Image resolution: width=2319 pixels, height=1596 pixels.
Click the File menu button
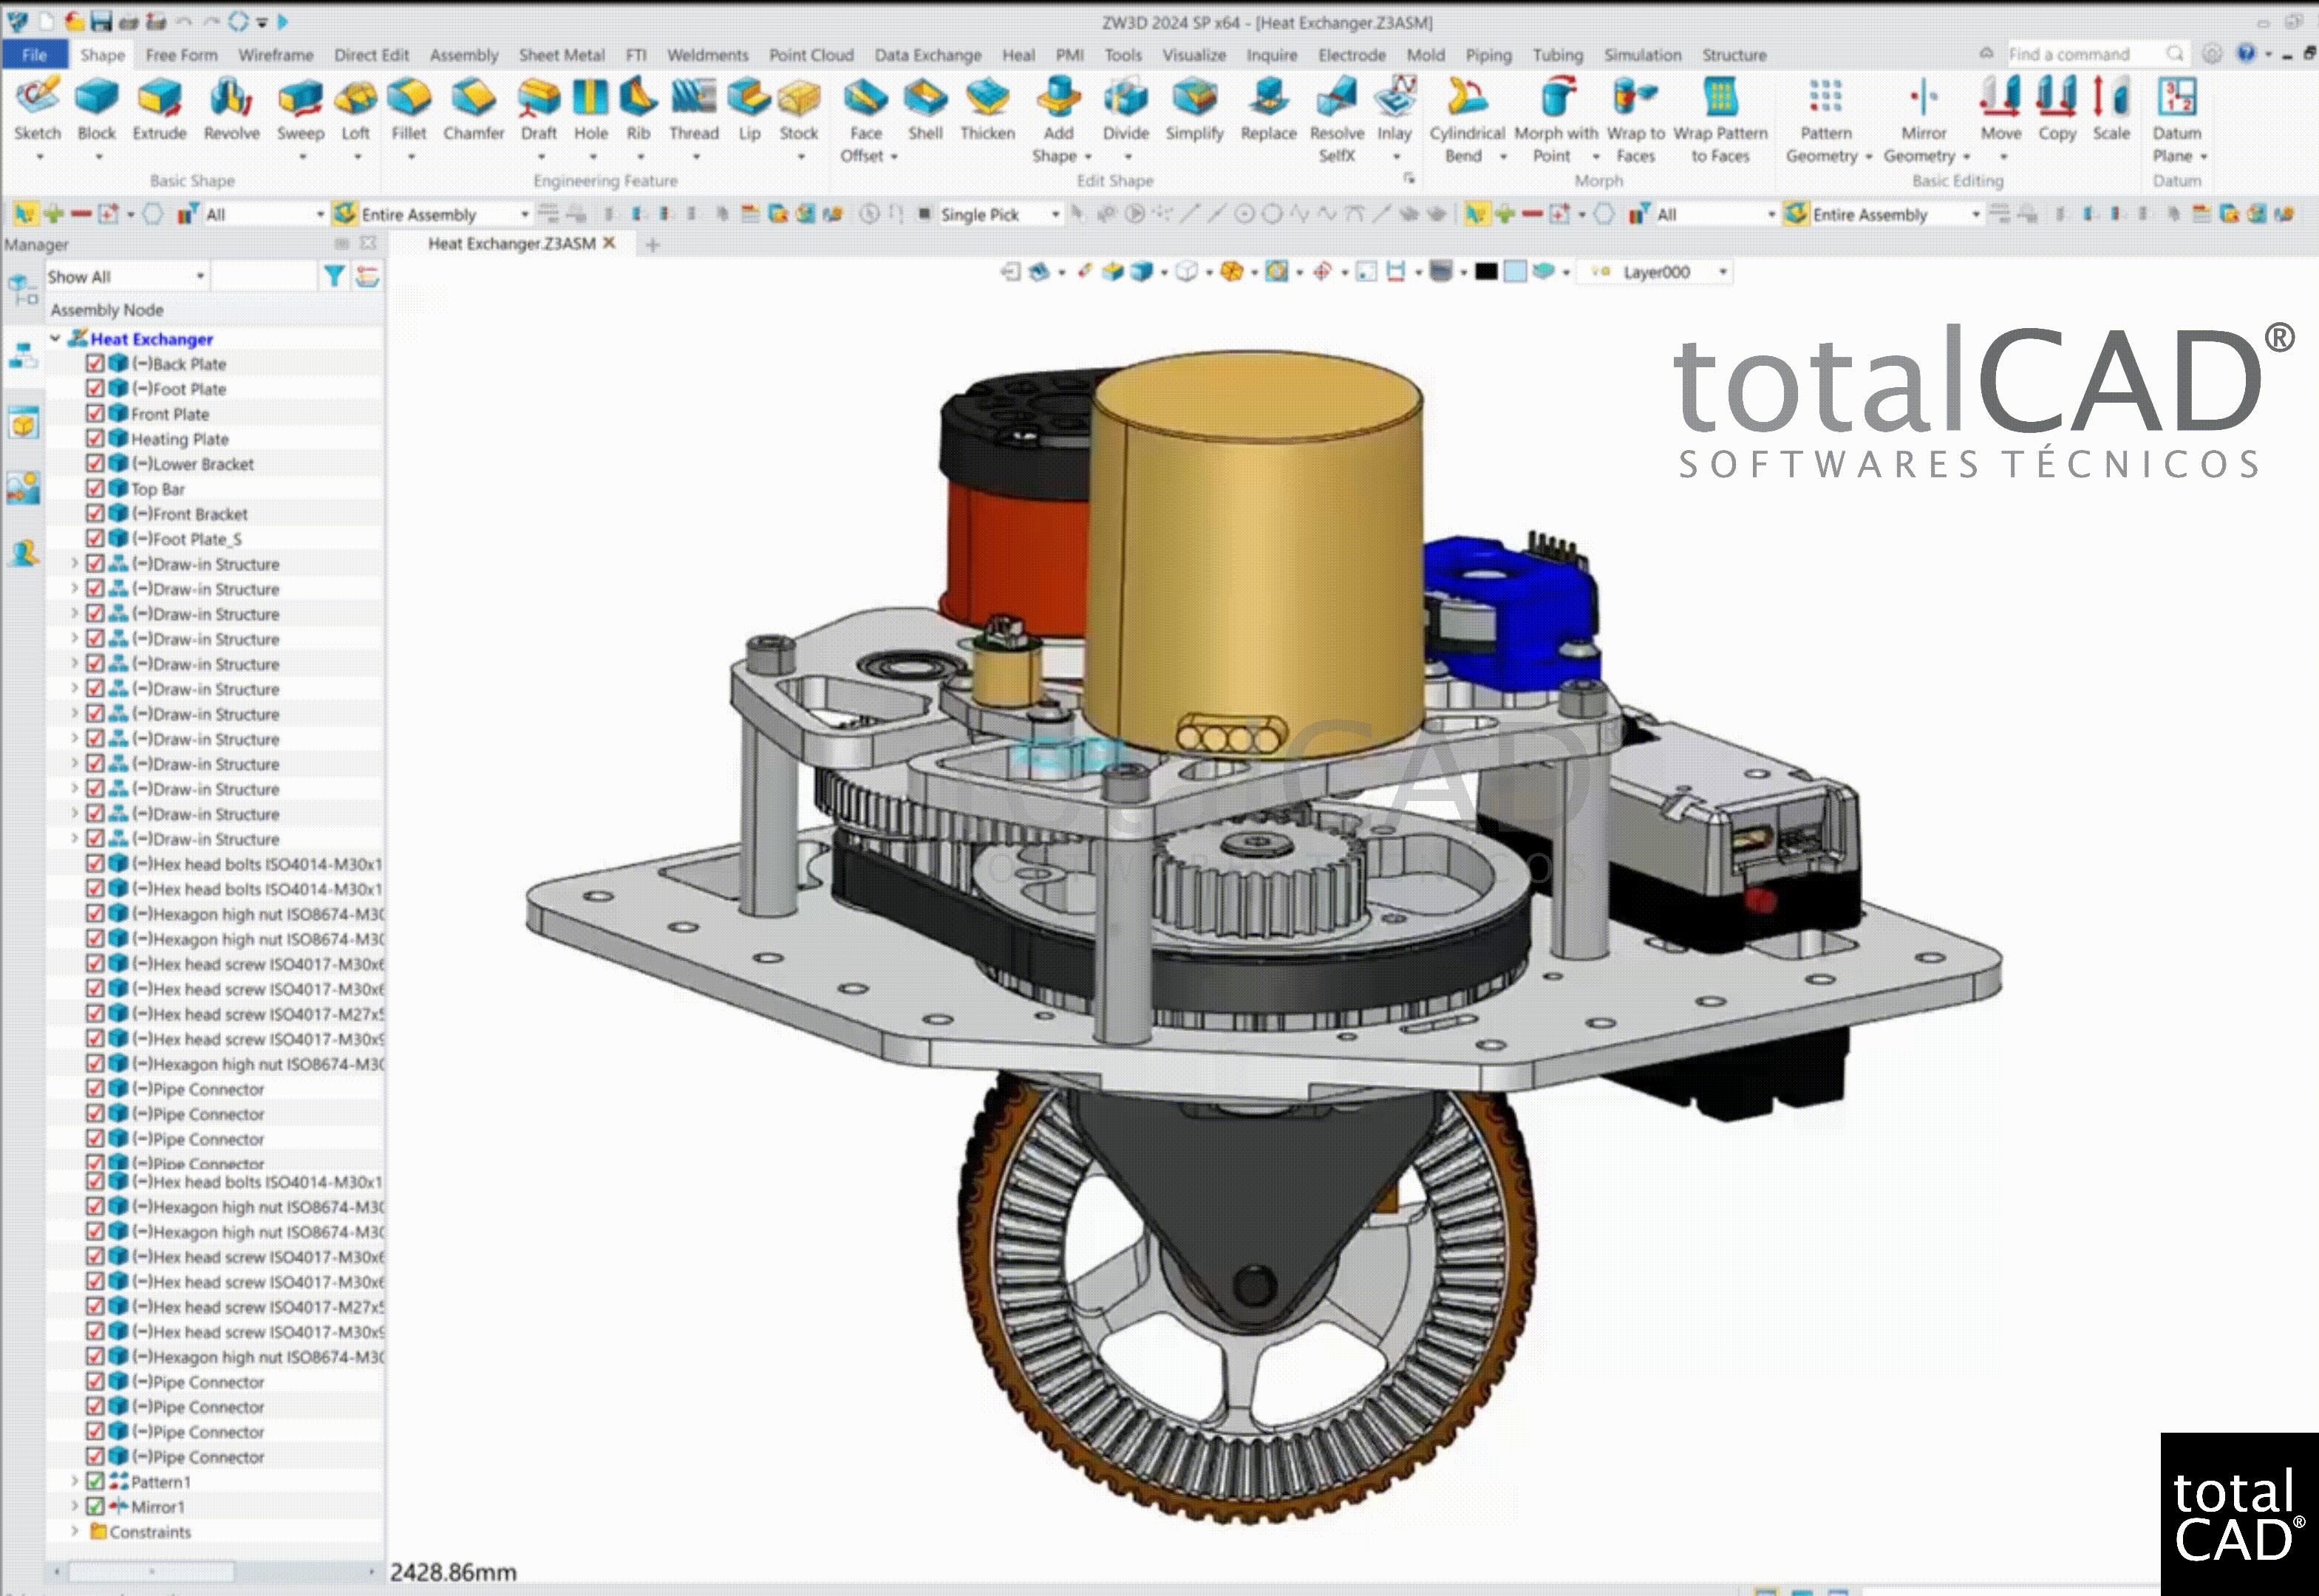coord(34,55)
